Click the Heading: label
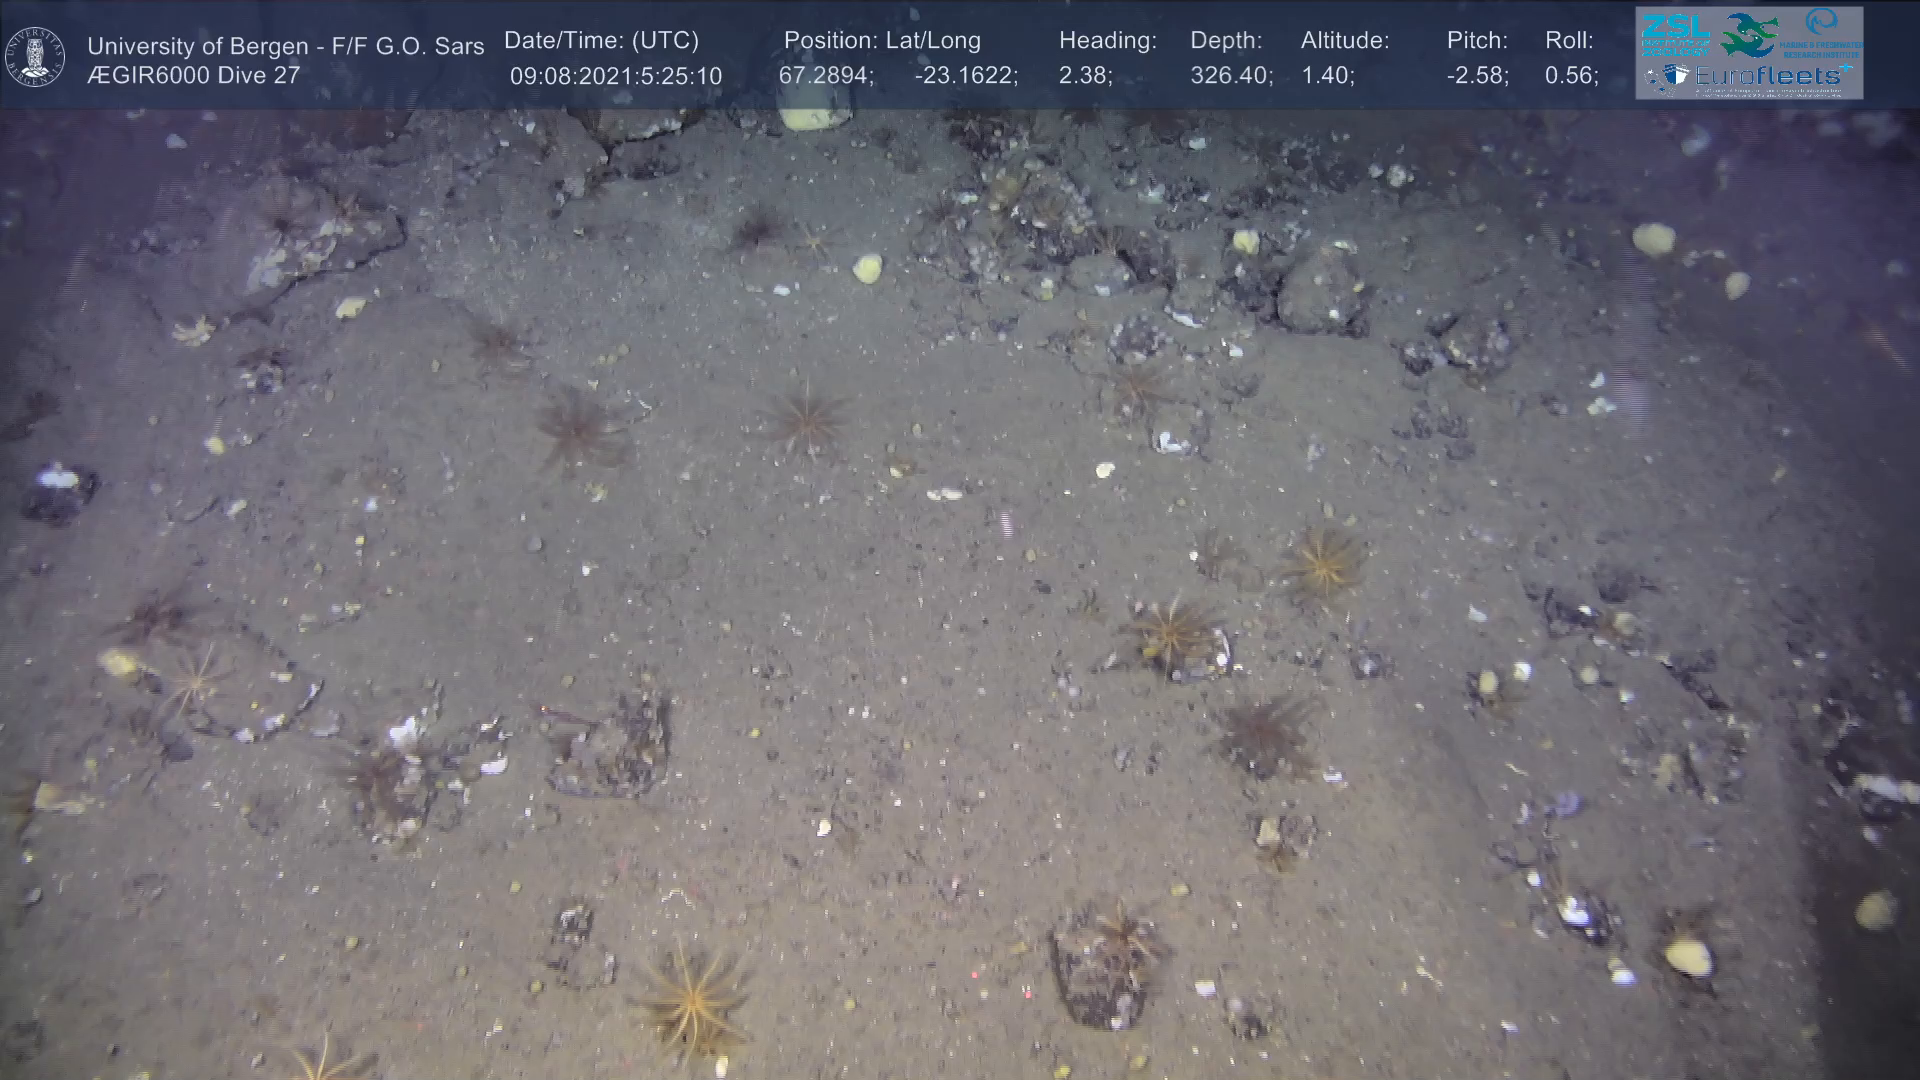The image size is (1920, 1080). [x=1107, y=41]
